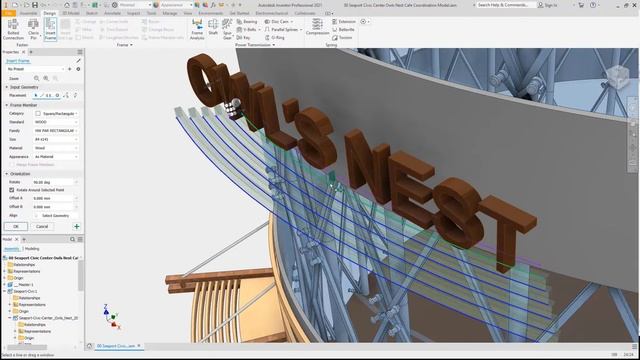Open the Family dropdown
This screenshot has height=360, width=640.
[56, 131]
